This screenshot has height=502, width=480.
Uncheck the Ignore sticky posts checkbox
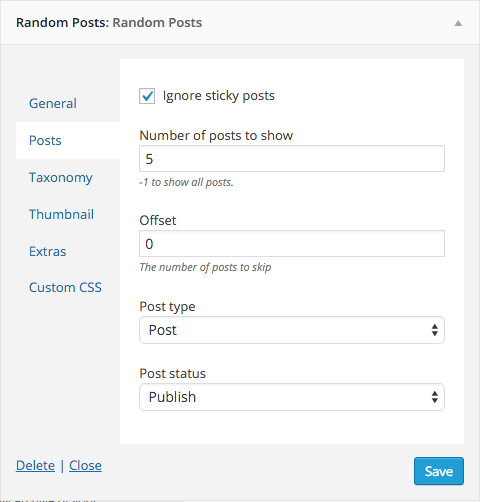point(147,96)
